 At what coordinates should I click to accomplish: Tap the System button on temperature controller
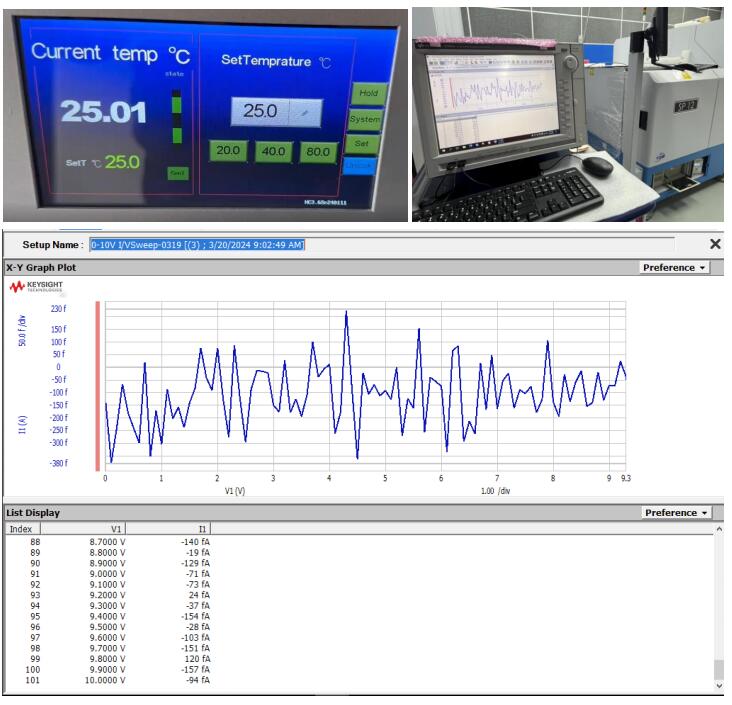[x=365, y=120]
